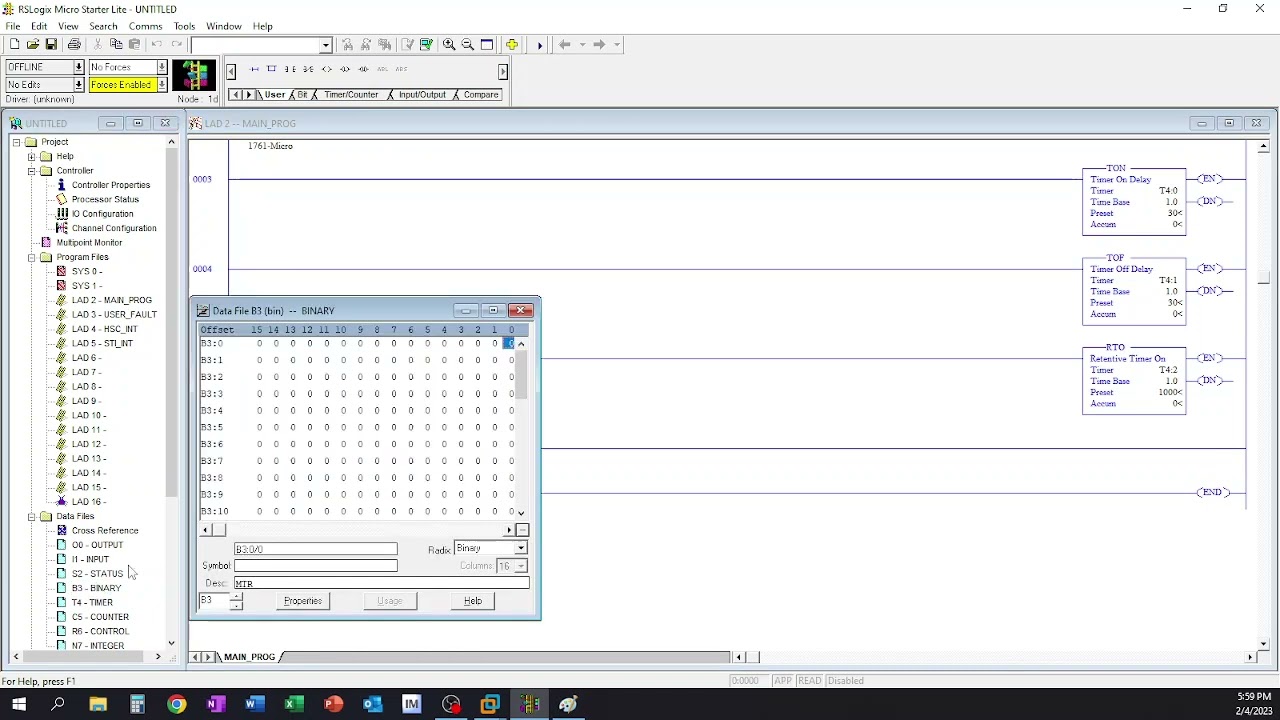Insert a new rung instruction
Viewport: 1280px width, 720px height.
[254, 69]
